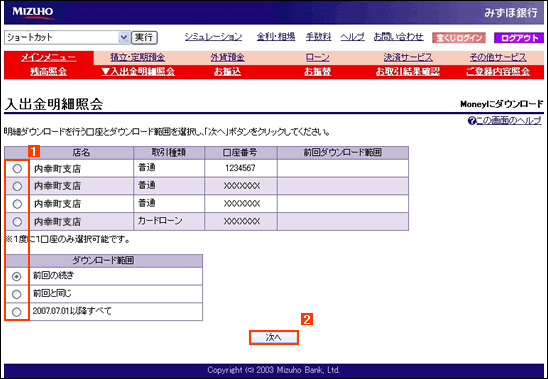Click the 宝くじログイン button

pos(459,38)
